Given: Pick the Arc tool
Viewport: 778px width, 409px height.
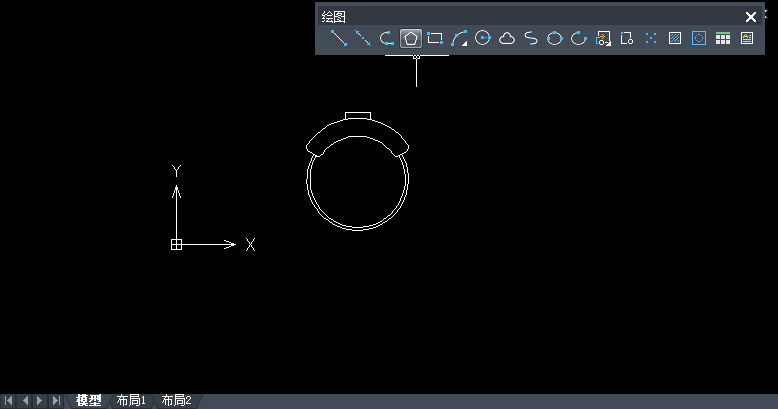Looking at the screenshot, I should (459, 39).
